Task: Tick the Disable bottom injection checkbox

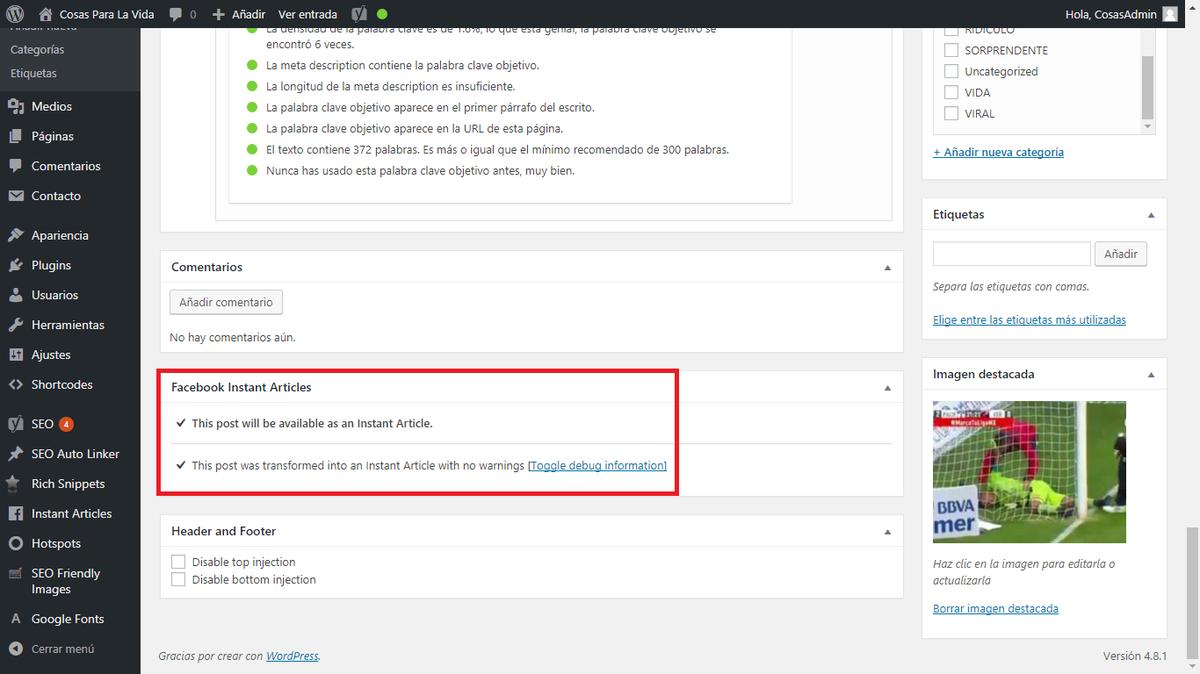Action: (179, 580)
